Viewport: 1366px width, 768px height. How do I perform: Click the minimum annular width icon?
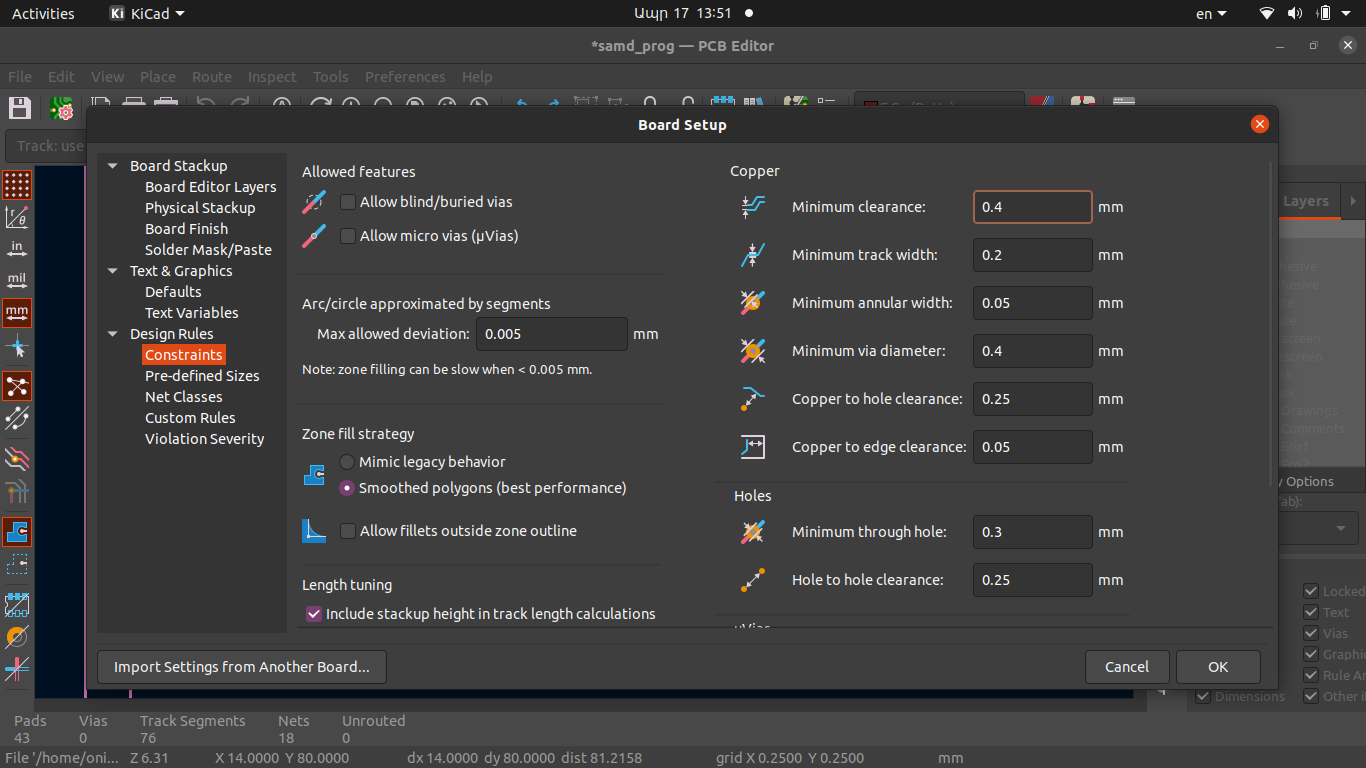point(753,303)
